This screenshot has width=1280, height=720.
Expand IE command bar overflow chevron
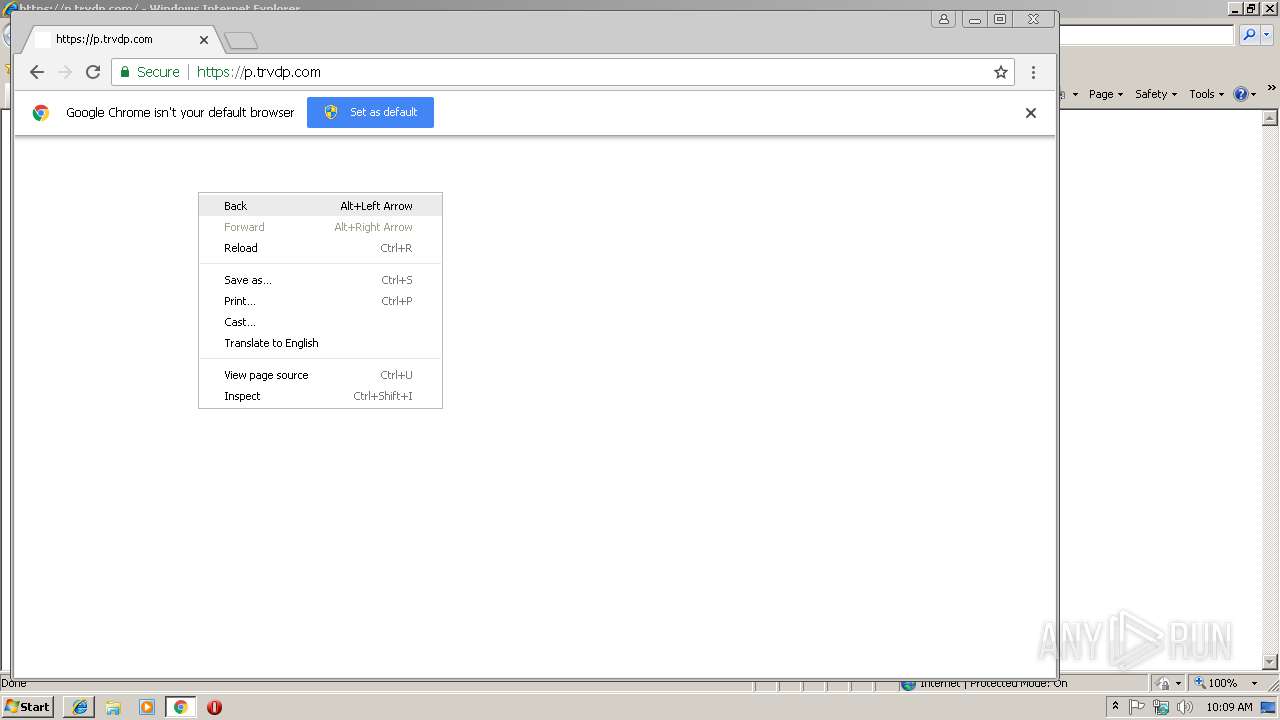[1272, 89]
